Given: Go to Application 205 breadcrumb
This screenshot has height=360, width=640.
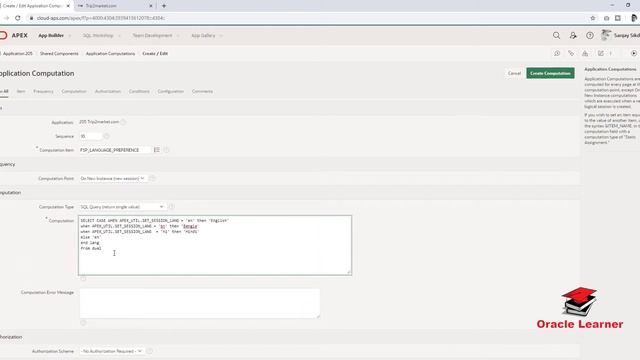Looking at the screenshot, I should (x=18, y=53).
